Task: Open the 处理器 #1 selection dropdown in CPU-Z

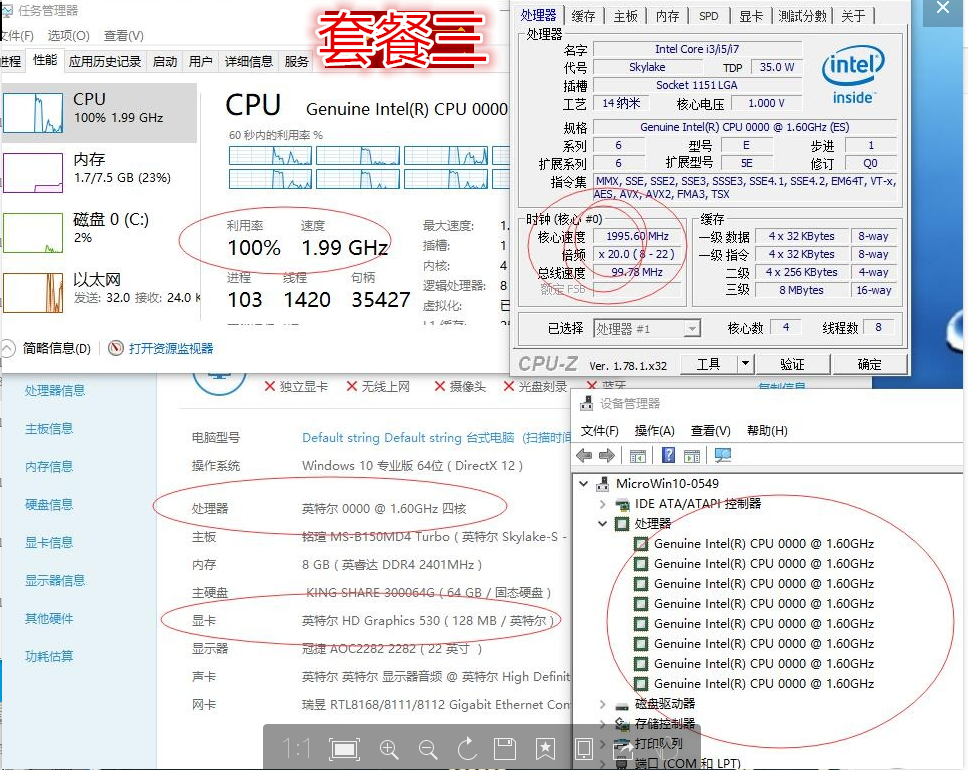Action: point(692,329)
